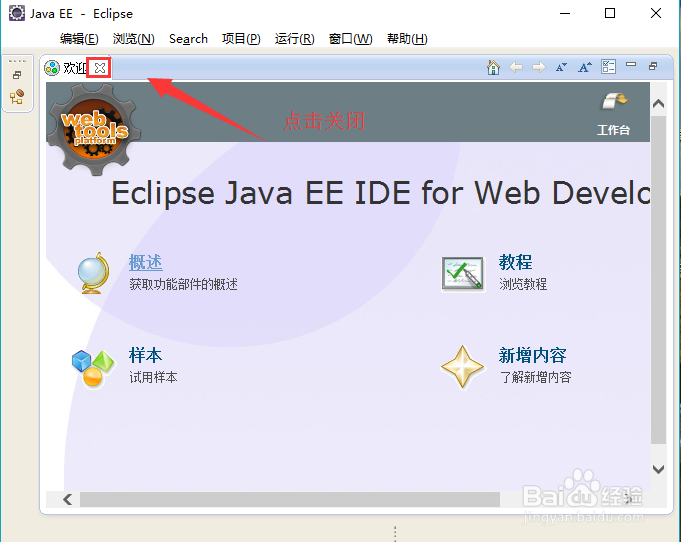Screen dimensions: 681x542
Task: Click 获取功能部件的概述 description text
Action: pos(183,284)
